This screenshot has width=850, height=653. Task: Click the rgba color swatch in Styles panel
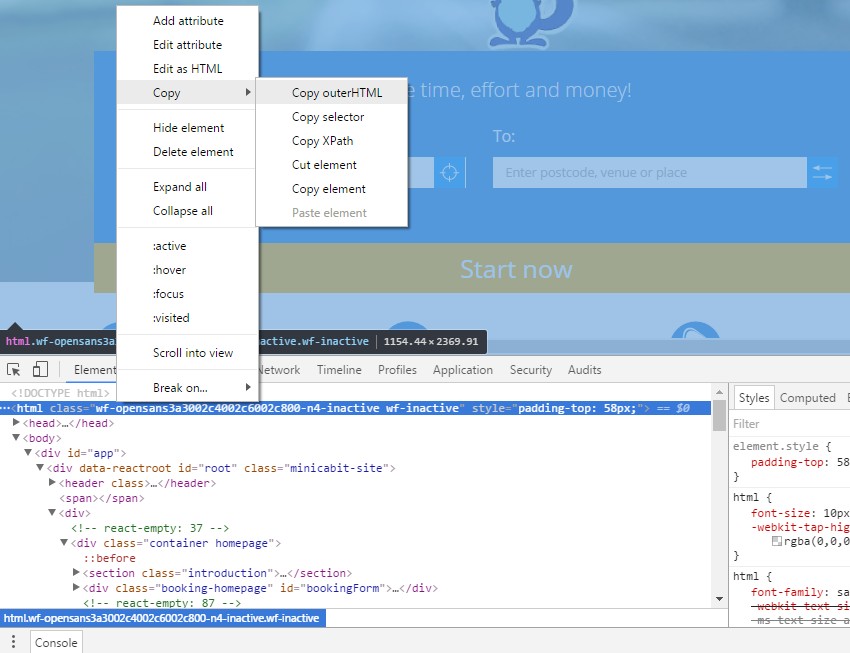pos(775,541)
